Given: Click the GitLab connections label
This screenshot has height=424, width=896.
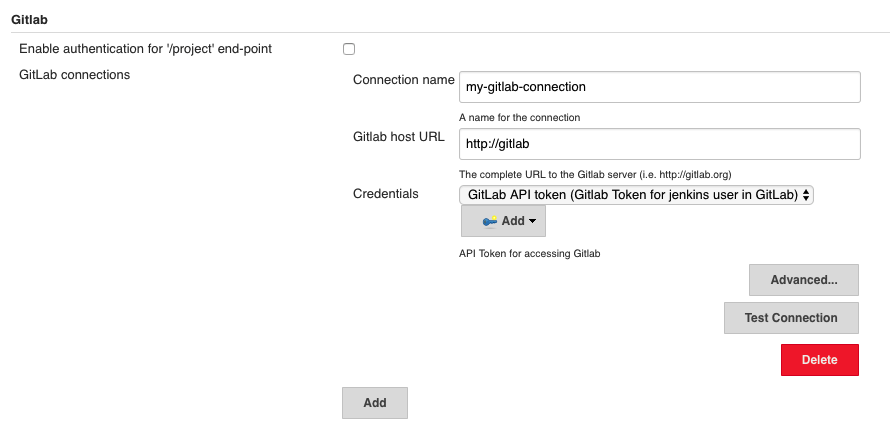Looking at the screenshot, I should (x=74, y=75).
